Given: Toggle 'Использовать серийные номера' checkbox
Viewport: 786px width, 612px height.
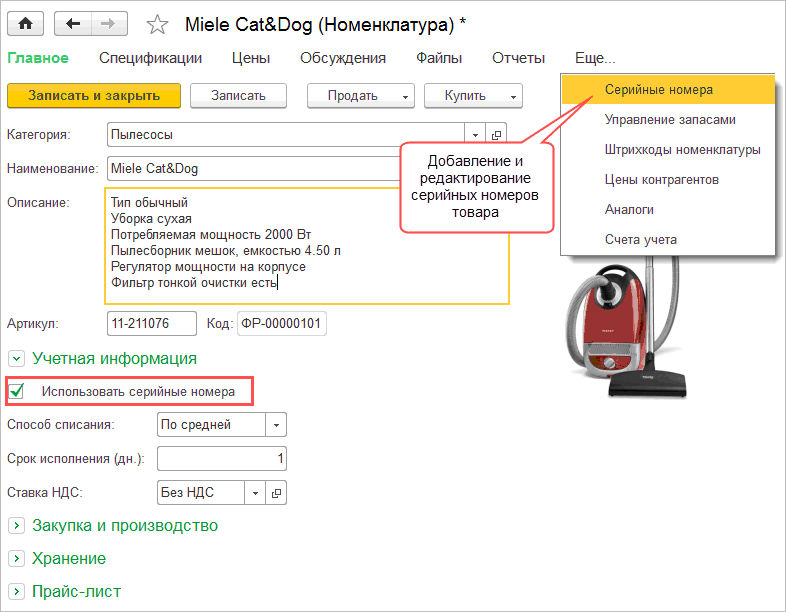Looking at the screenshot, I should [x=17, y=391].
